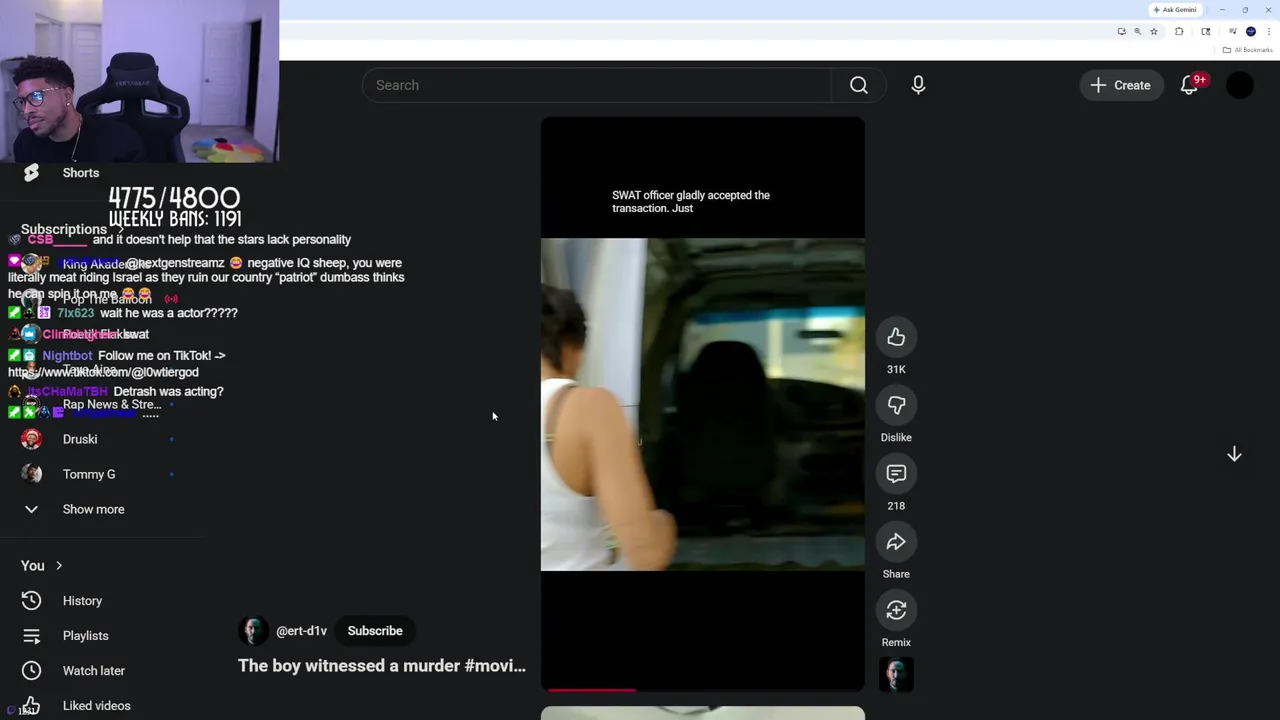
Task: Click the Tommy G channel avatar
Action: 31,474
